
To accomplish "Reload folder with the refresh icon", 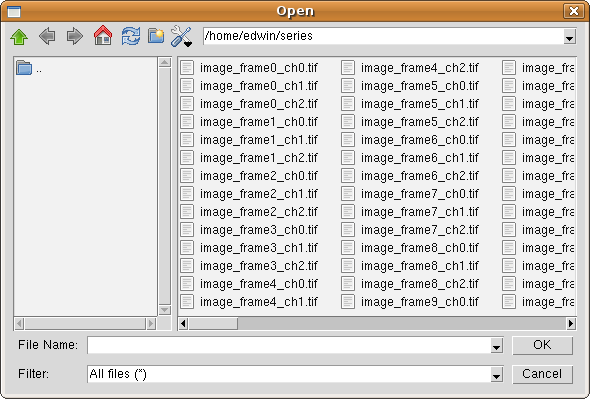I will [131, 37].
